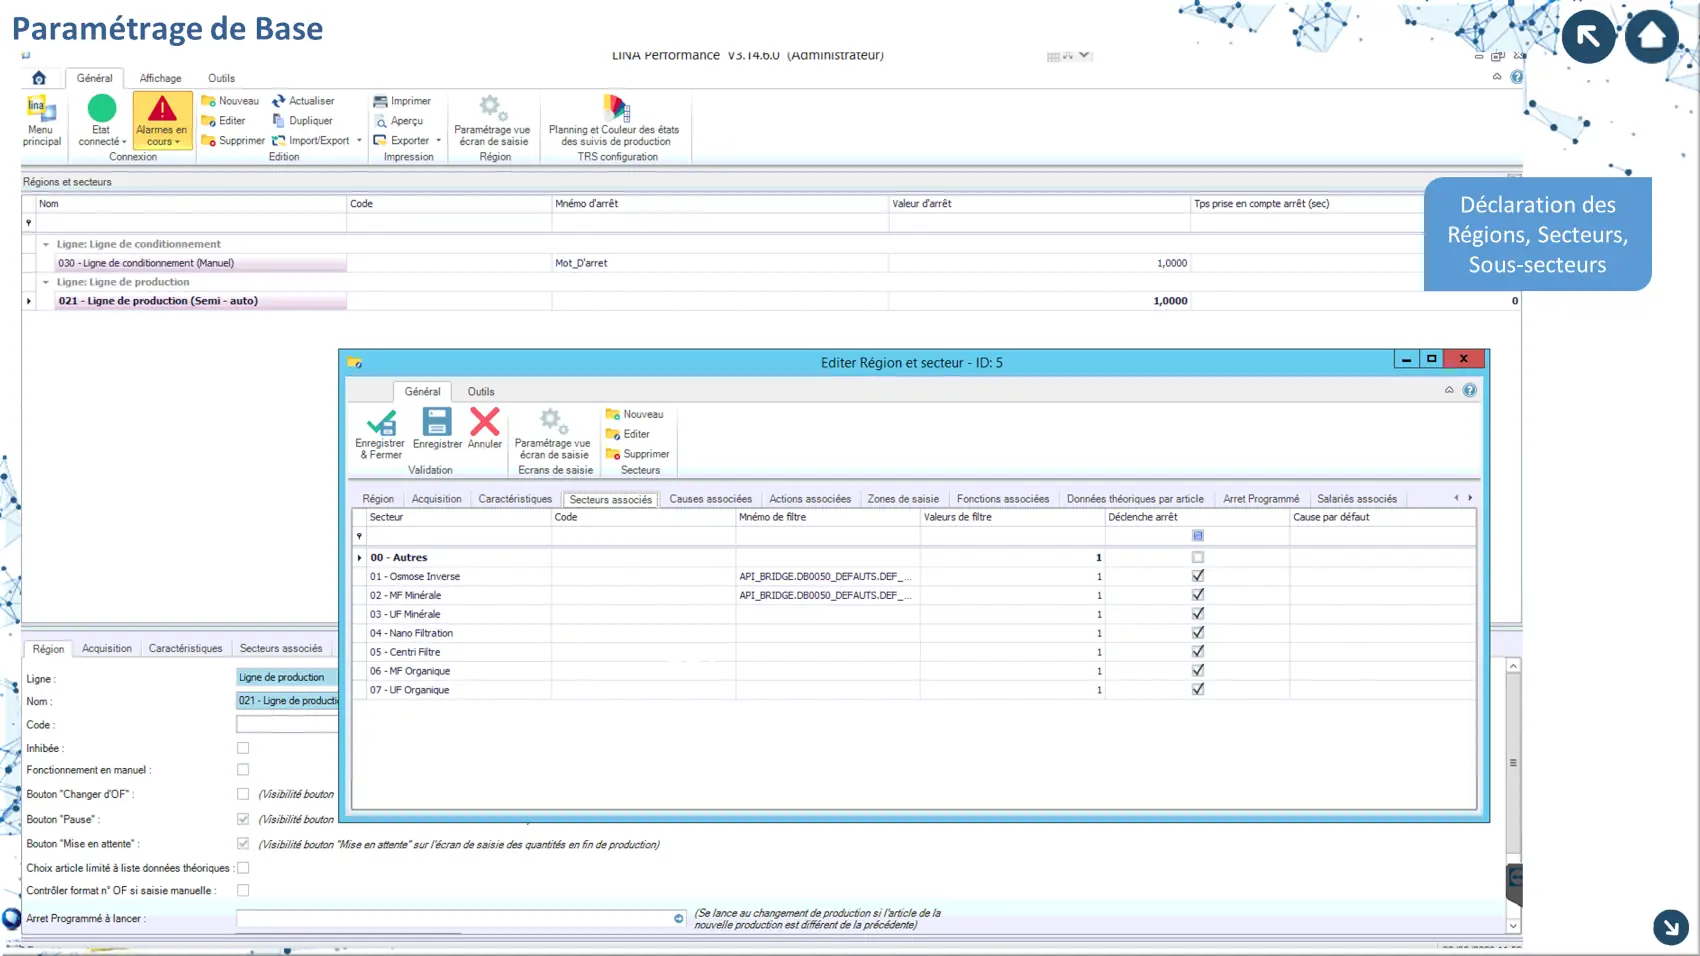Image resolution: width=1700 pixels, height=956 pixels.
Task: Open the Arret Programmé à lancer dropdown
Action: pos(678,918)
